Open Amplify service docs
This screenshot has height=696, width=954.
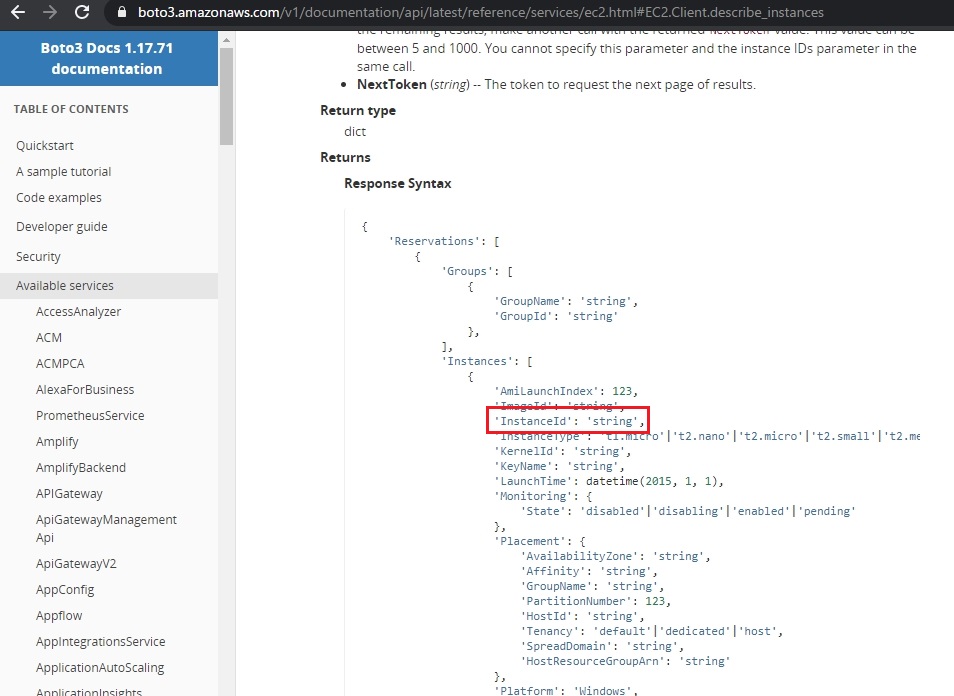click(57, 442)
